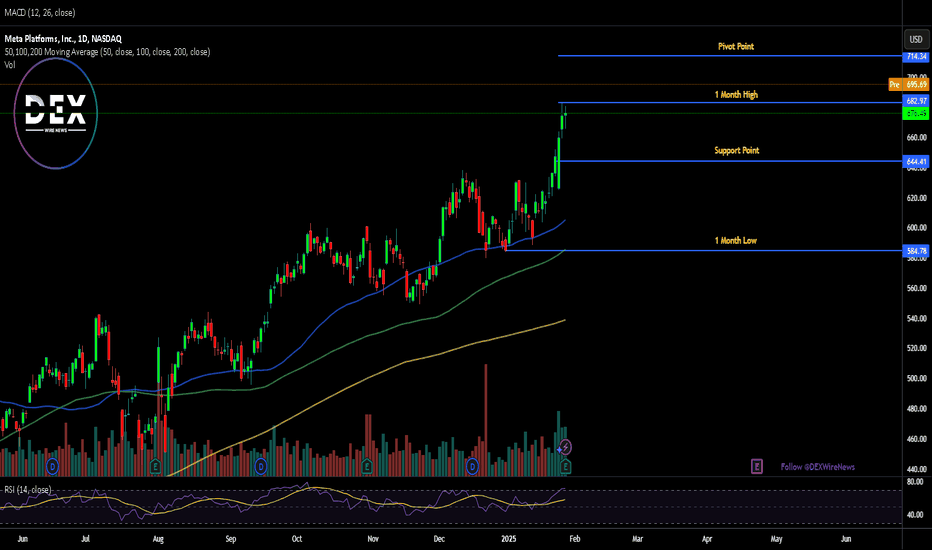Viewport: 932px width, 550px height.
Task: Open the USD currency selector
Action: [916, 39]
